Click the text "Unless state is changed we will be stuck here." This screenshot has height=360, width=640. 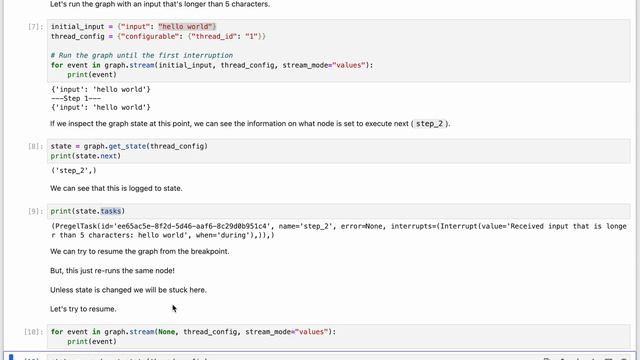coord(128,290)
